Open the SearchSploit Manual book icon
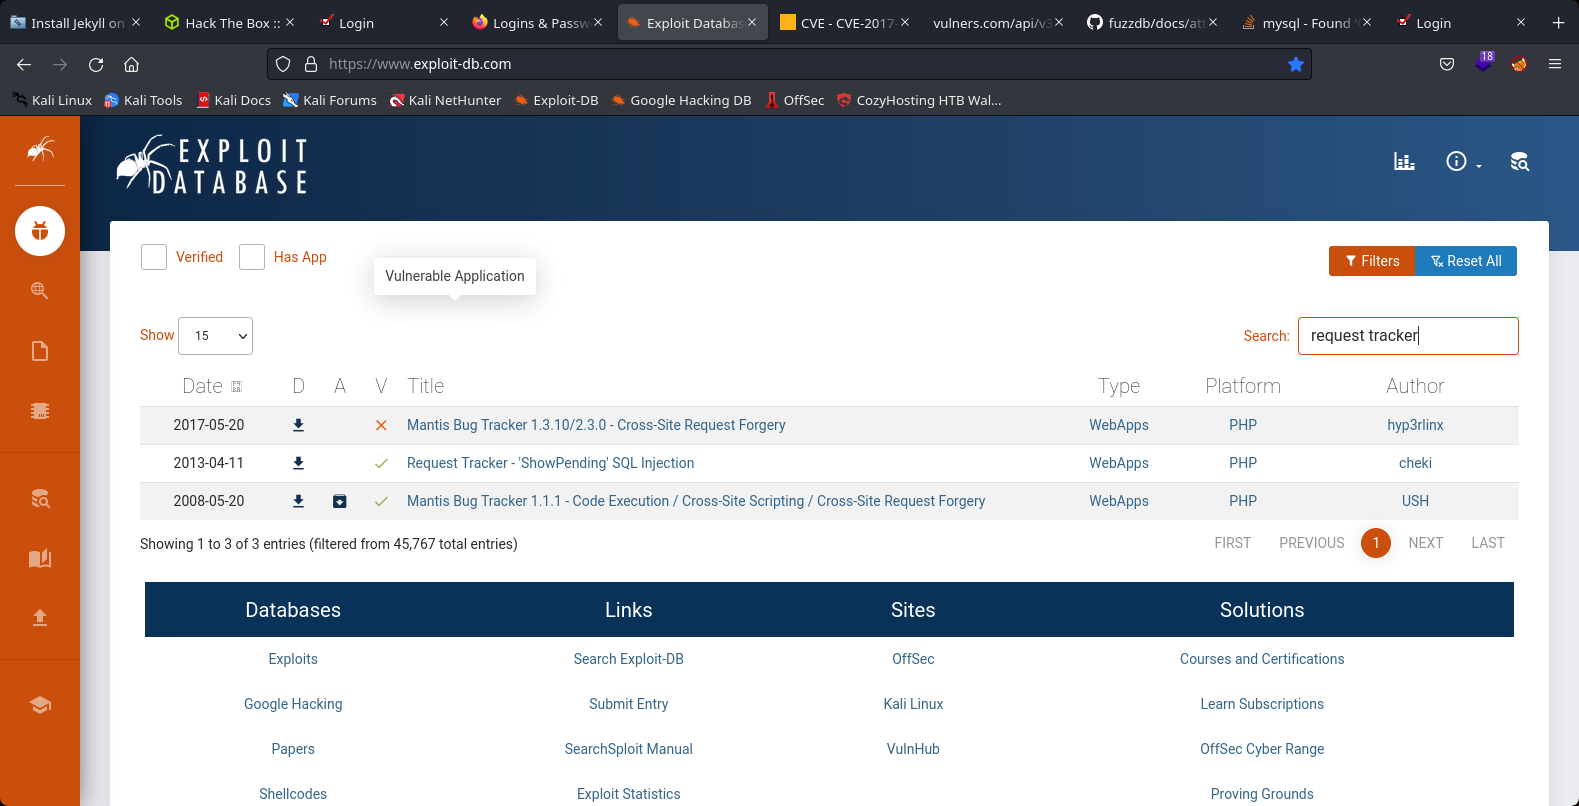1579x806 pixels. 40,558
